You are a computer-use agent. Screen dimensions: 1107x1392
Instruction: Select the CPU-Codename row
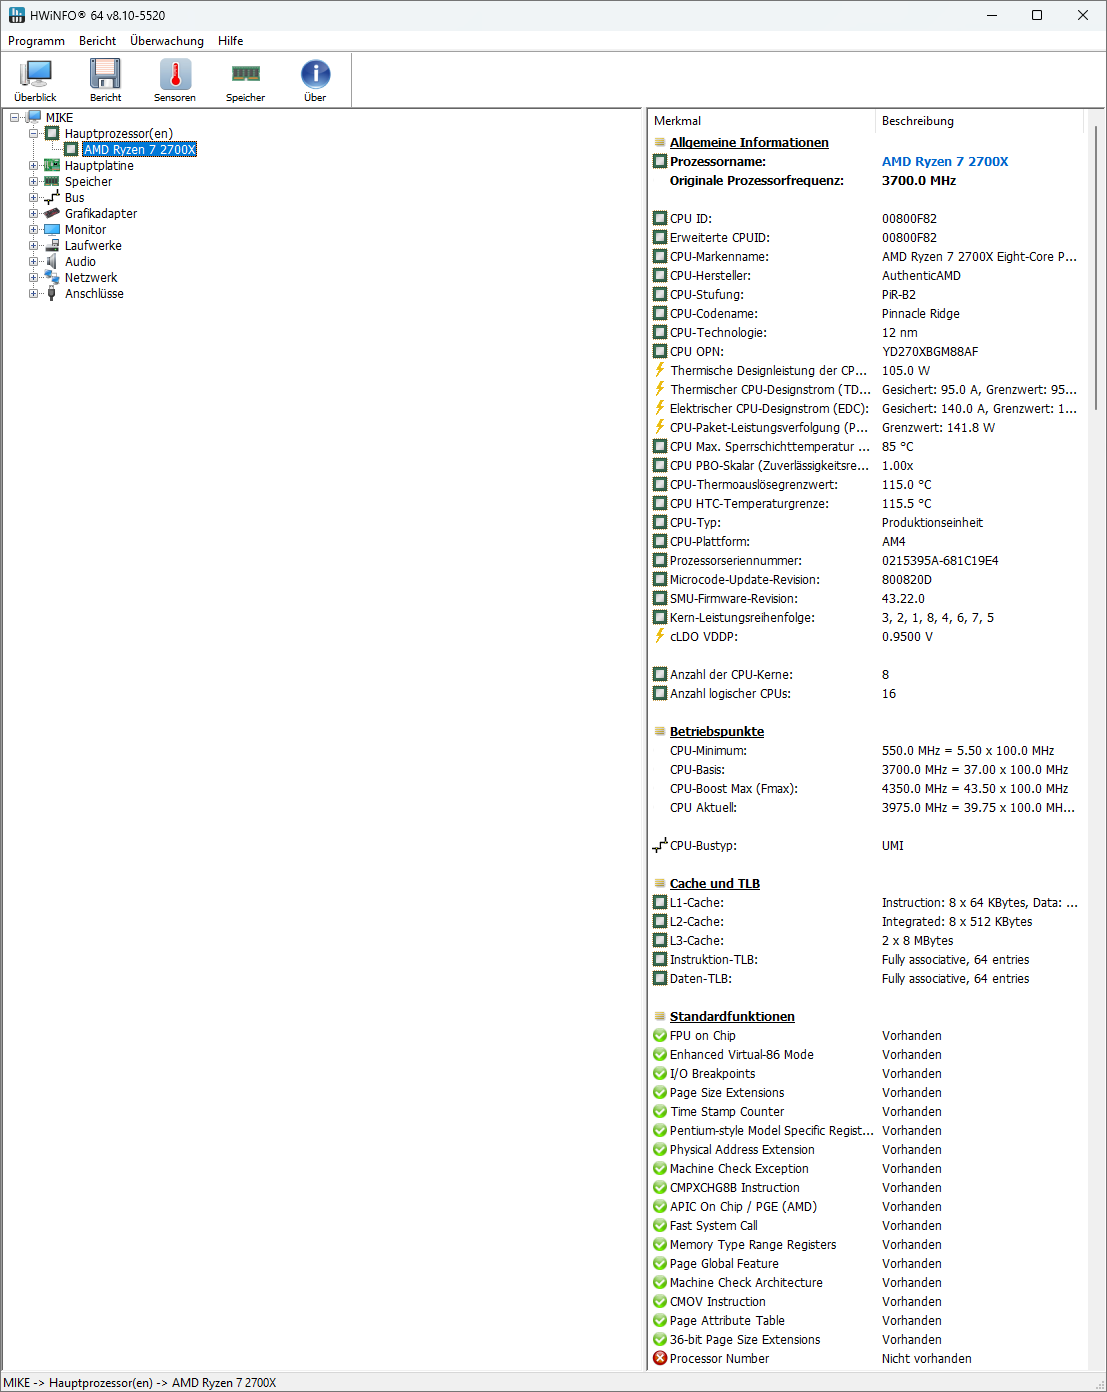click(866, 314)
